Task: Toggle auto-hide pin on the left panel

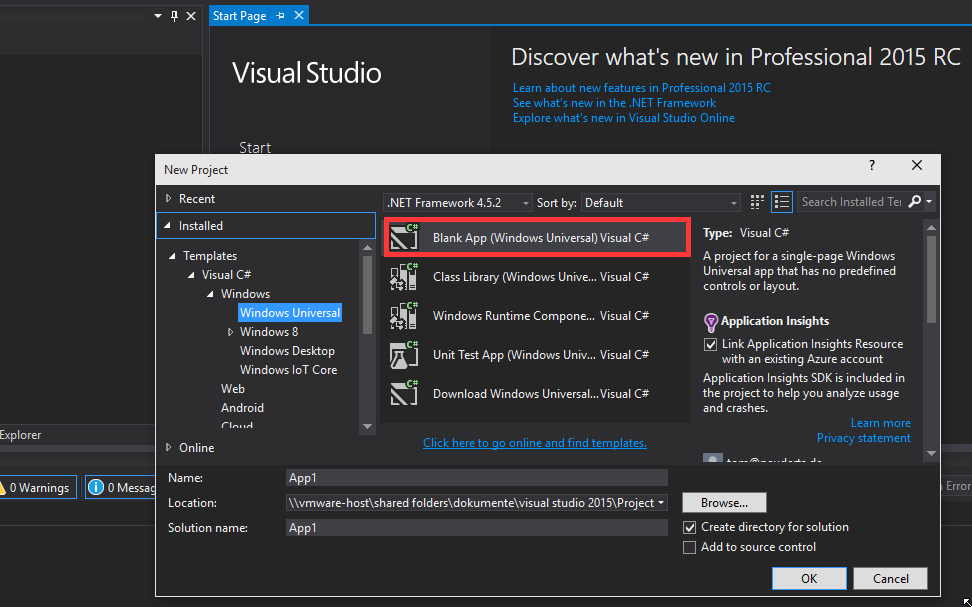Action: (174, 16)
